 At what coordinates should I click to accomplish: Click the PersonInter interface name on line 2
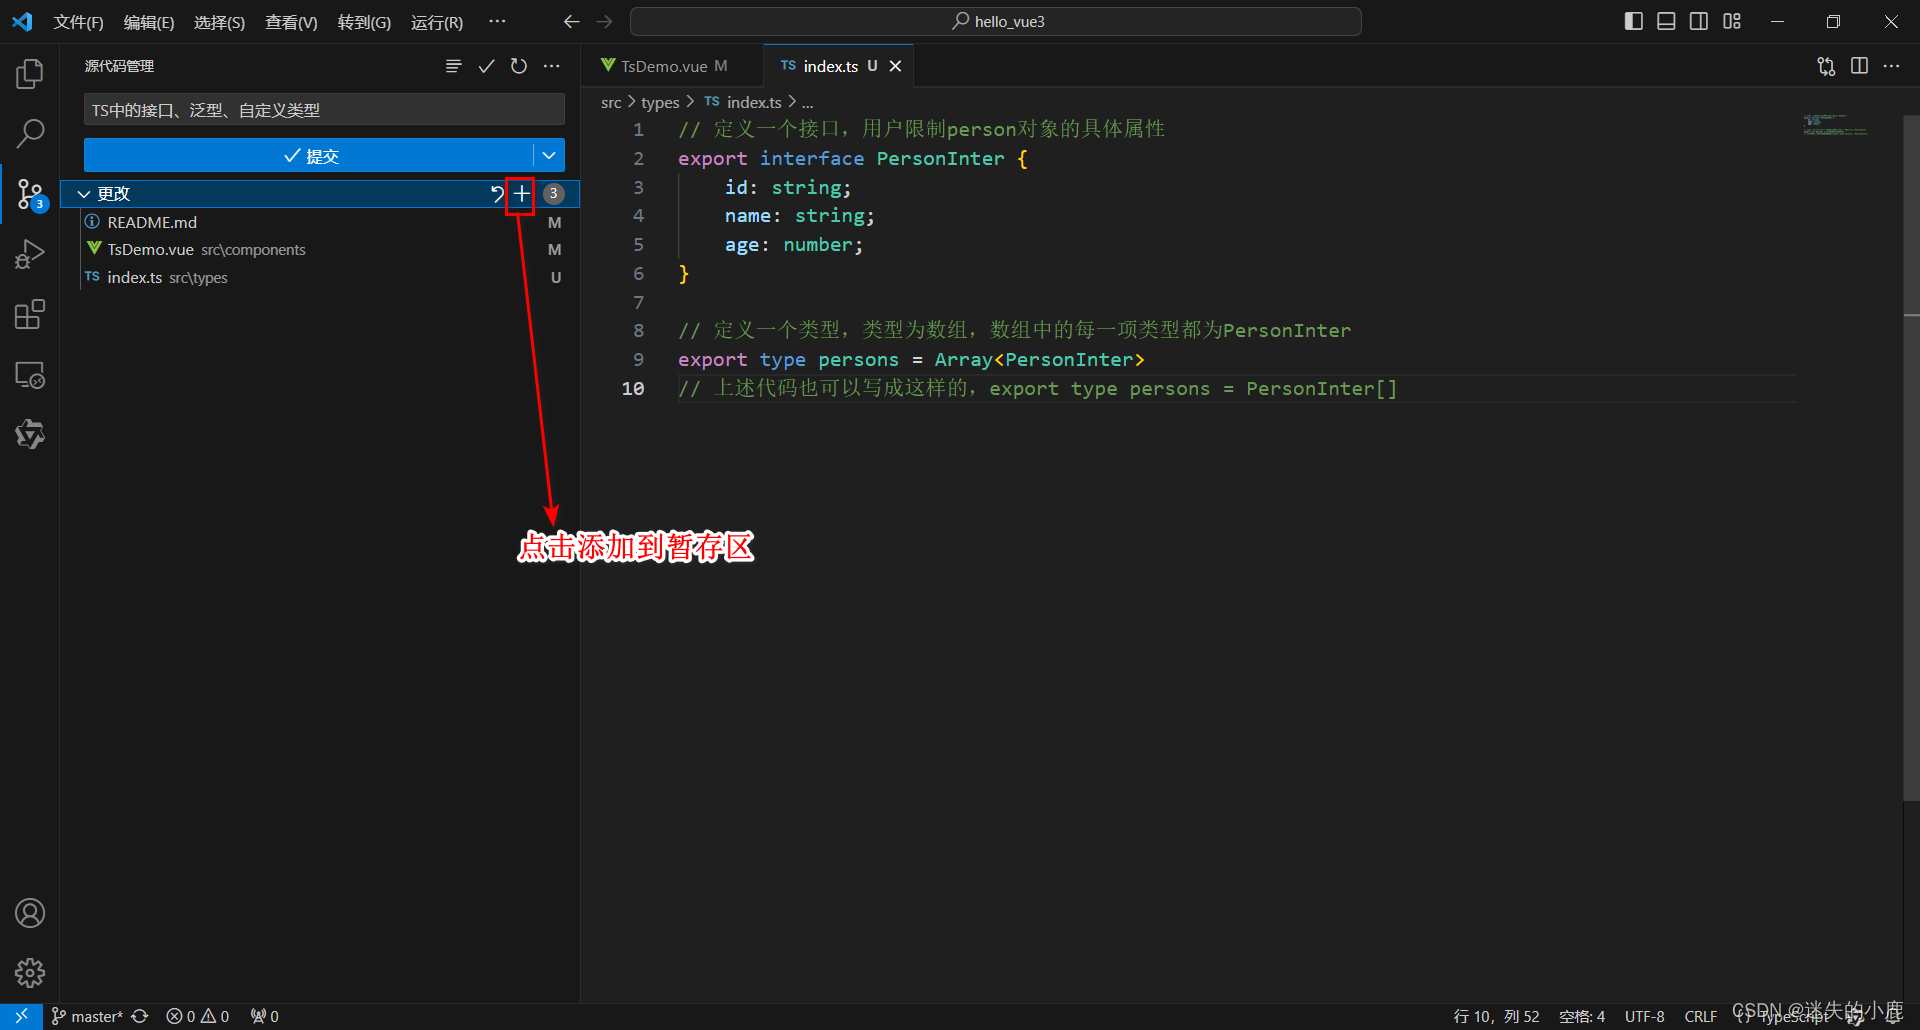coord(940,158)
